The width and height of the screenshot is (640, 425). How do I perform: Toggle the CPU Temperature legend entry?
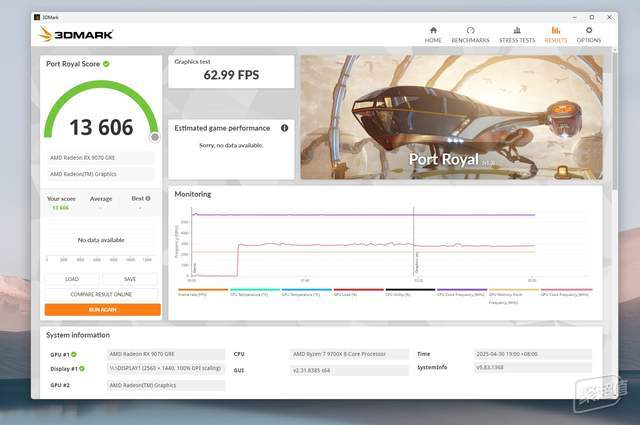pyautogui.click(x=255, y=292)
